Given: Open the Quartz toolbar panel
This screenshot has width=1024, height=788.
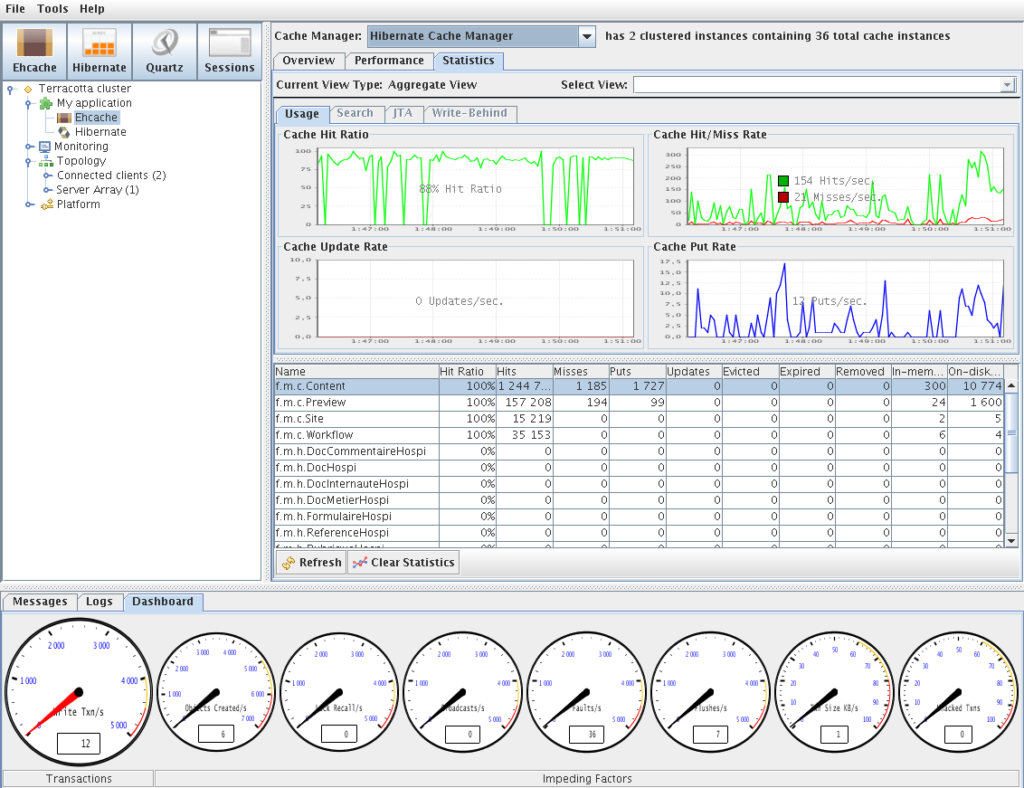Looking at the screenshot, I should [165, 52].
